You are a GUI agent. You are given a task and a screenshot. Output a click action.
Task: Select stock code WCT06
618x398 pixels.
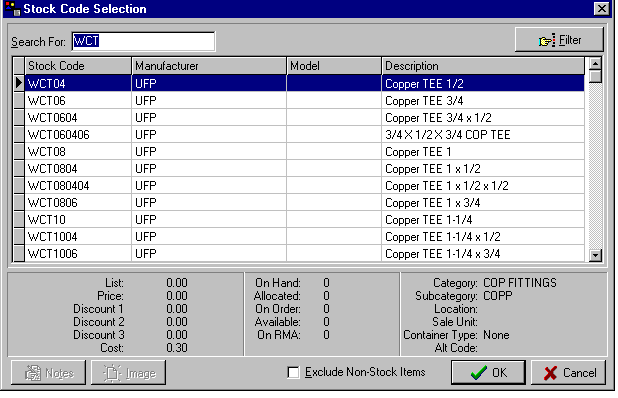[47, 100]
